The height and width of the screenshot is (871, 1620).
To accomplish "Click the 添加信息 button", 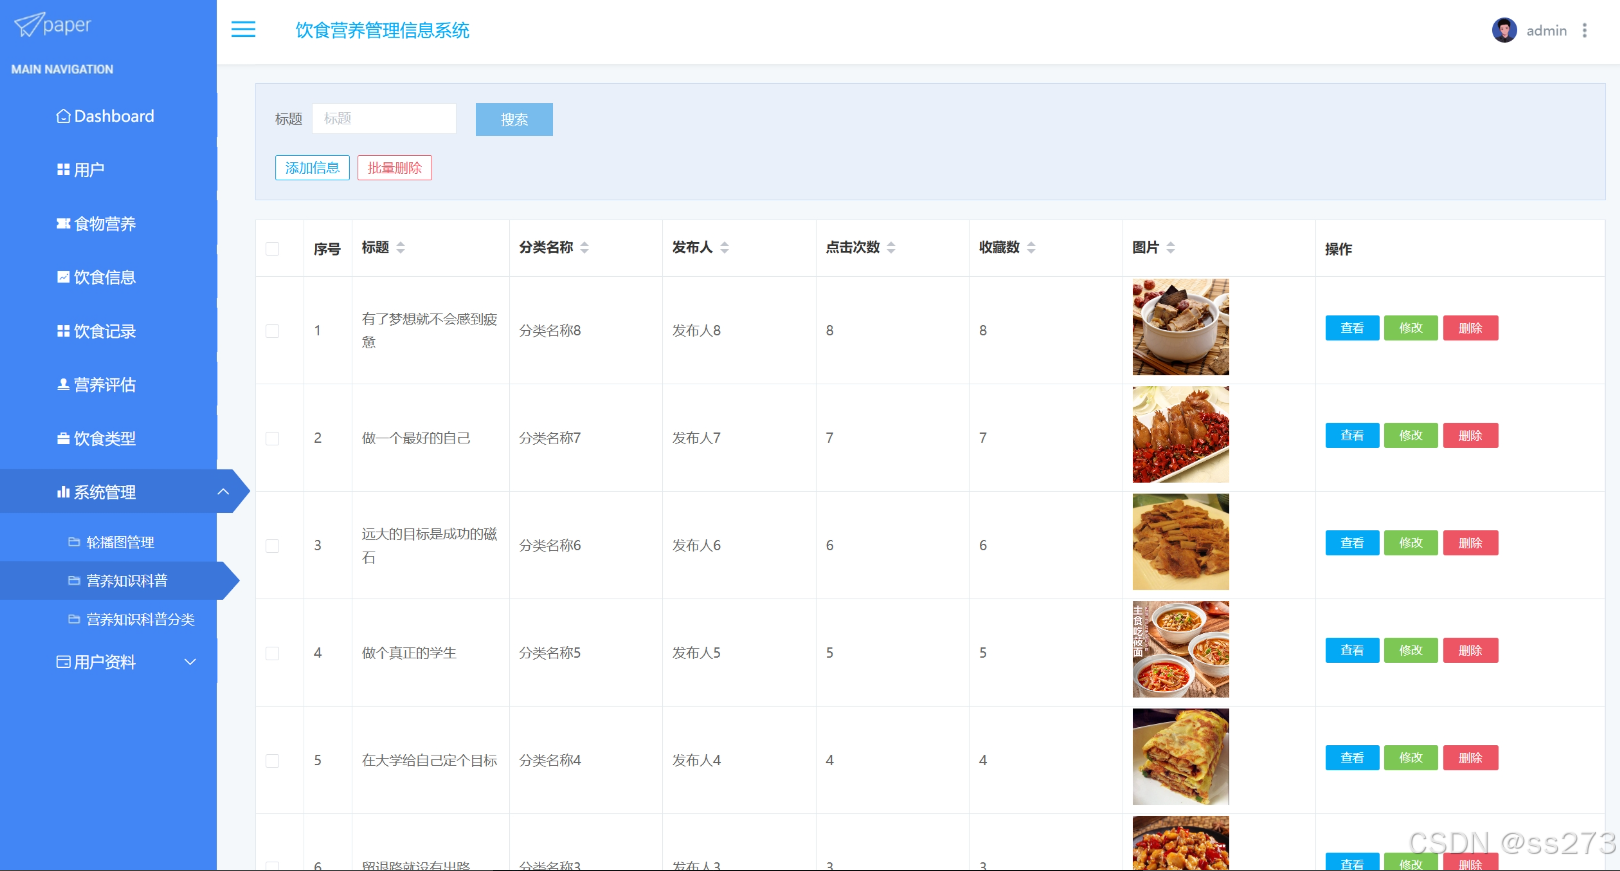I will [312, 168].
